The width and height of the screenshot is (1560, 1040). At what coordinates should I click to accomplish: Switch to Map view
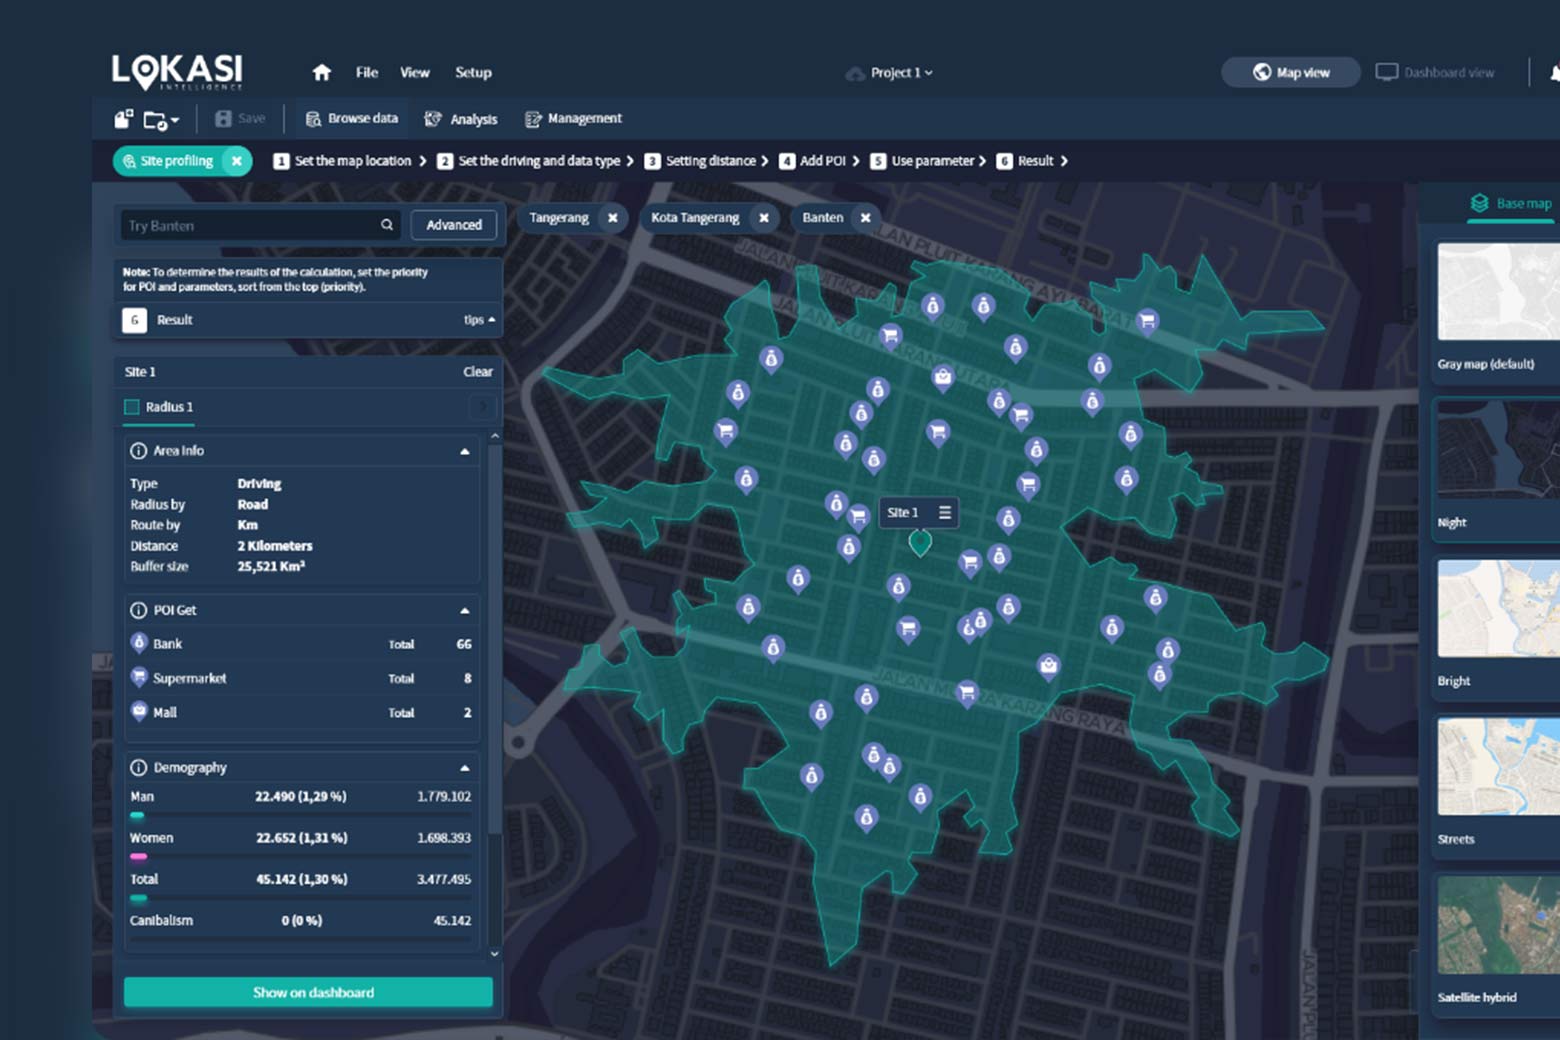[1291, 72]
